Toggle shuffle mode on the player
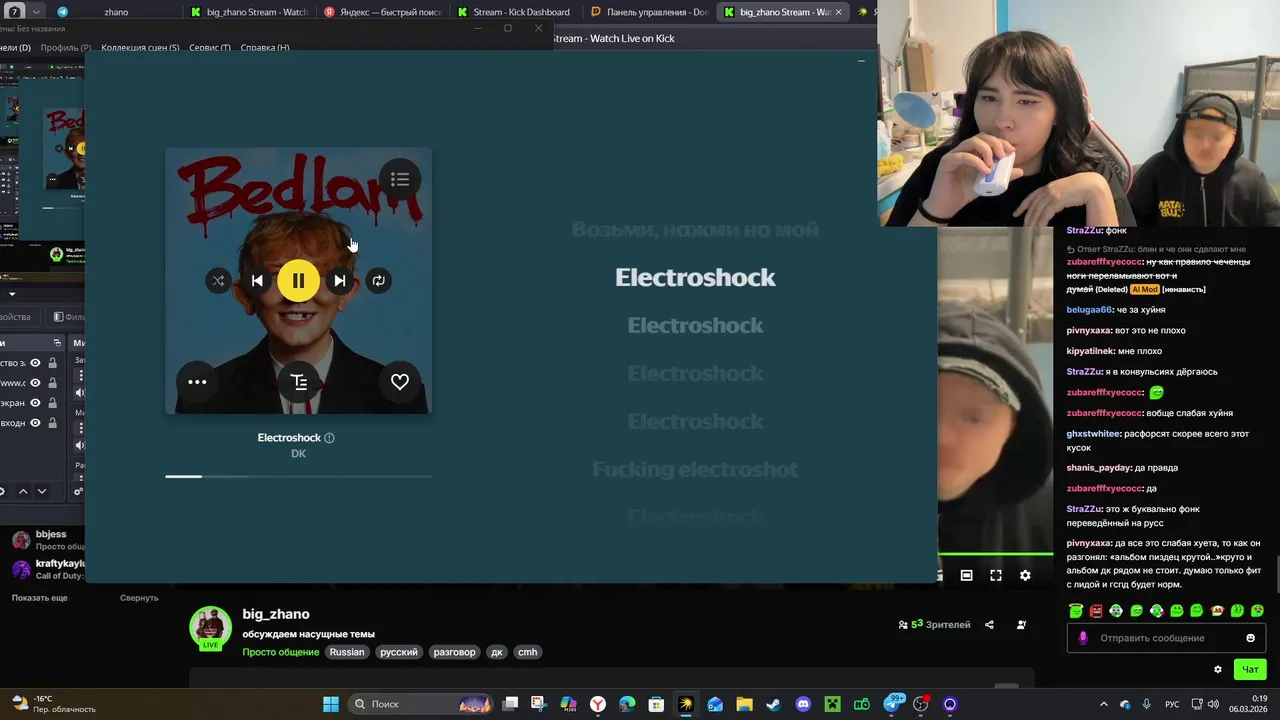Viewport: 1280px width, 720px height. [x=218, y=281]
